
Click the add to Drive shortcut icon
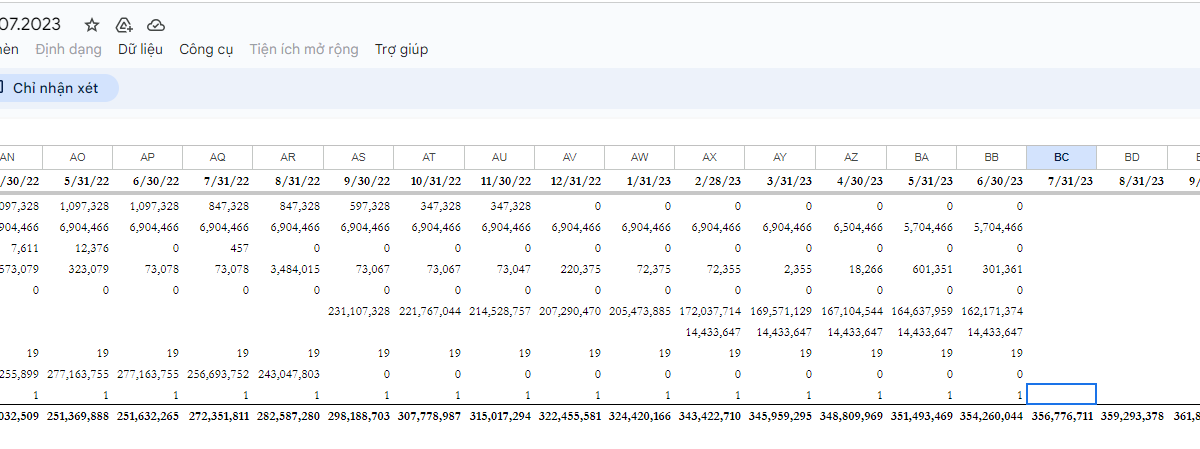[x=124, y=25]
